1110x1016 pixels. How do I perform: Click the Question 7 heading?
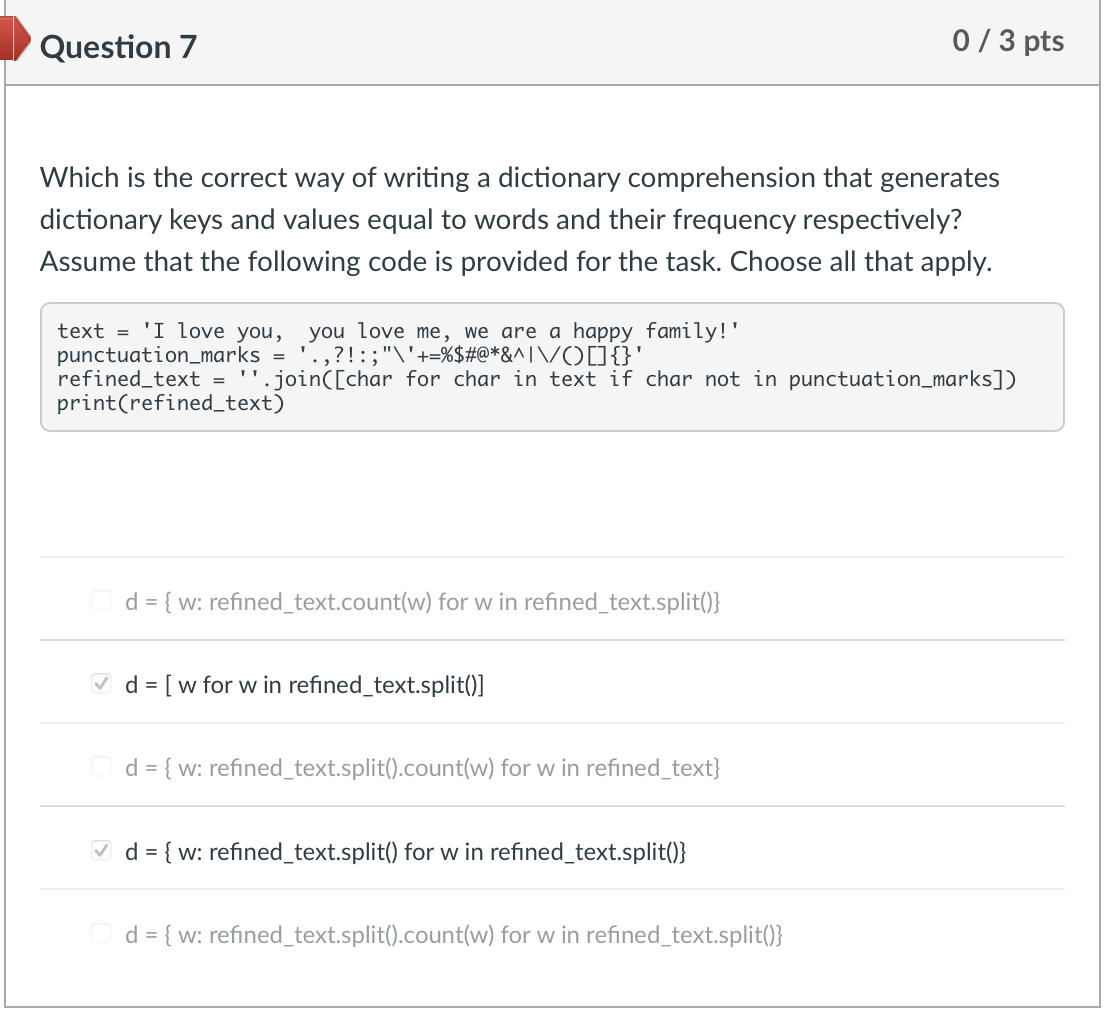point(119,46)
